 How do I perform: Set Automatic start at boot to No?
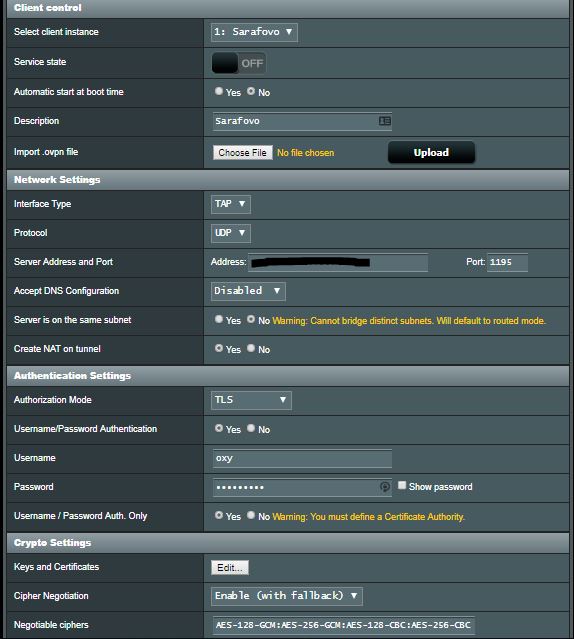[251, 91]
